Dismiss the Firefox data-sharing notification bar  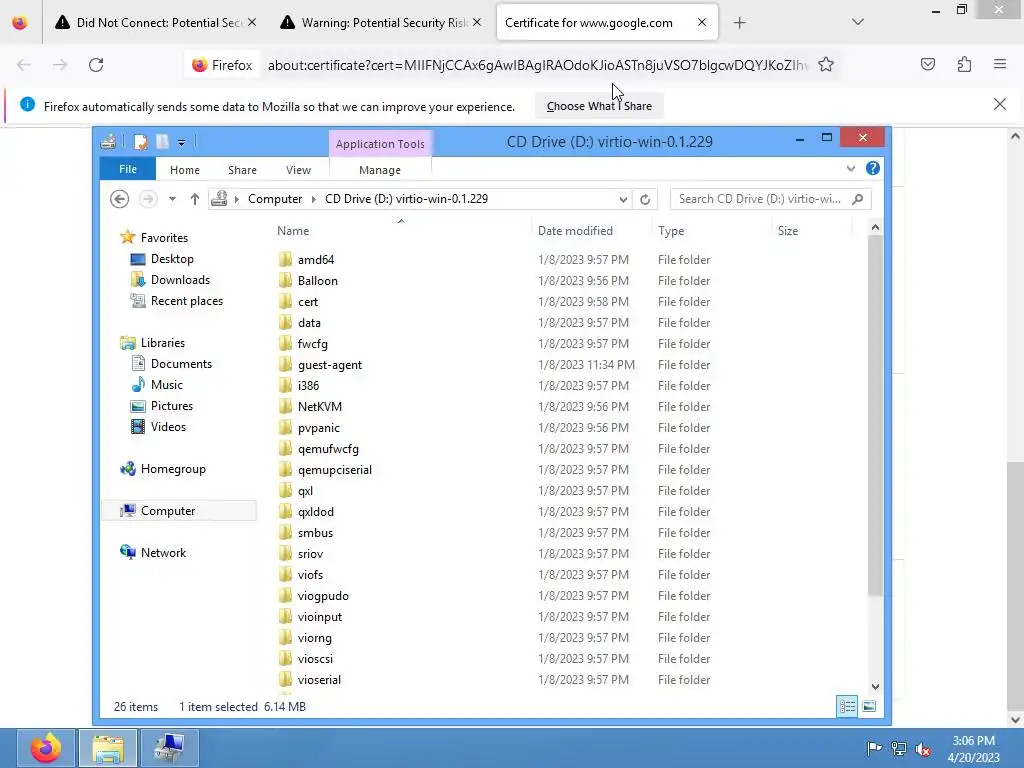[999, 104]
